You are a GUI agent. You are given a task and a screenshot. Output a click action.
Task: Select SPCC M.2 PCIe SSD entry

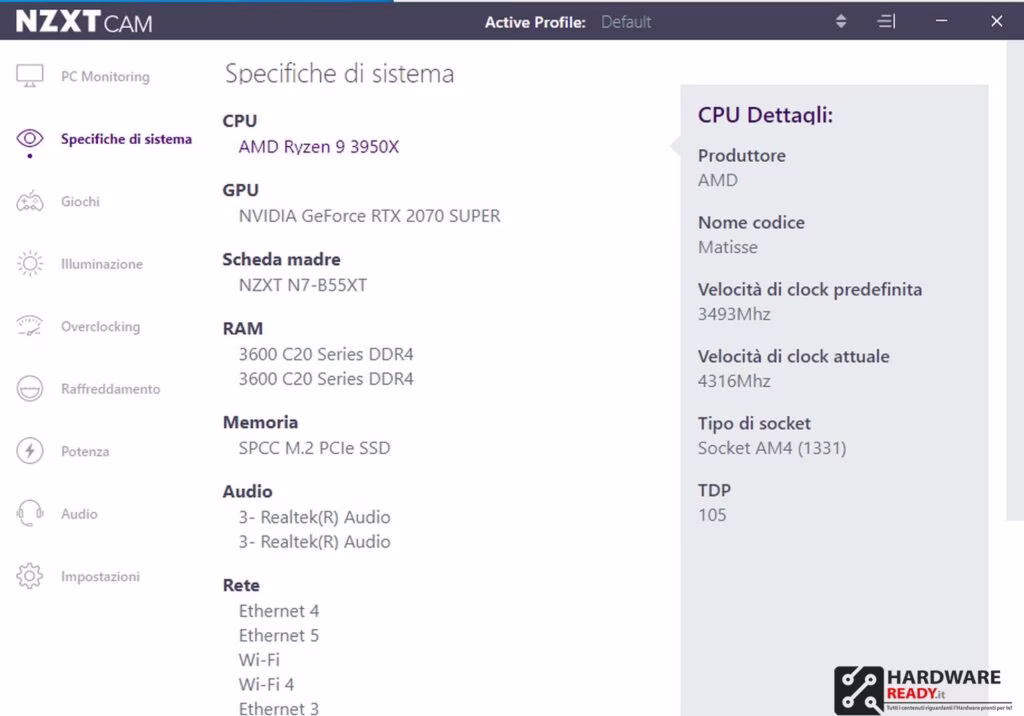pos(314,448)
